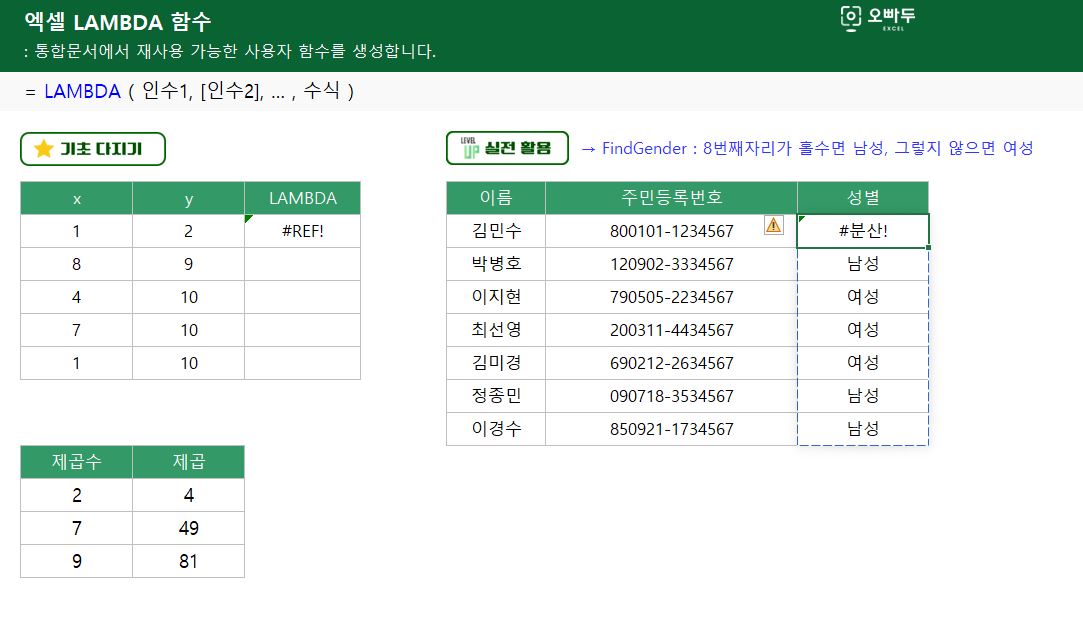Click the ID number 850921-1734567
The width and height of the screenshot is (1083, 637).
click(671, 429)
